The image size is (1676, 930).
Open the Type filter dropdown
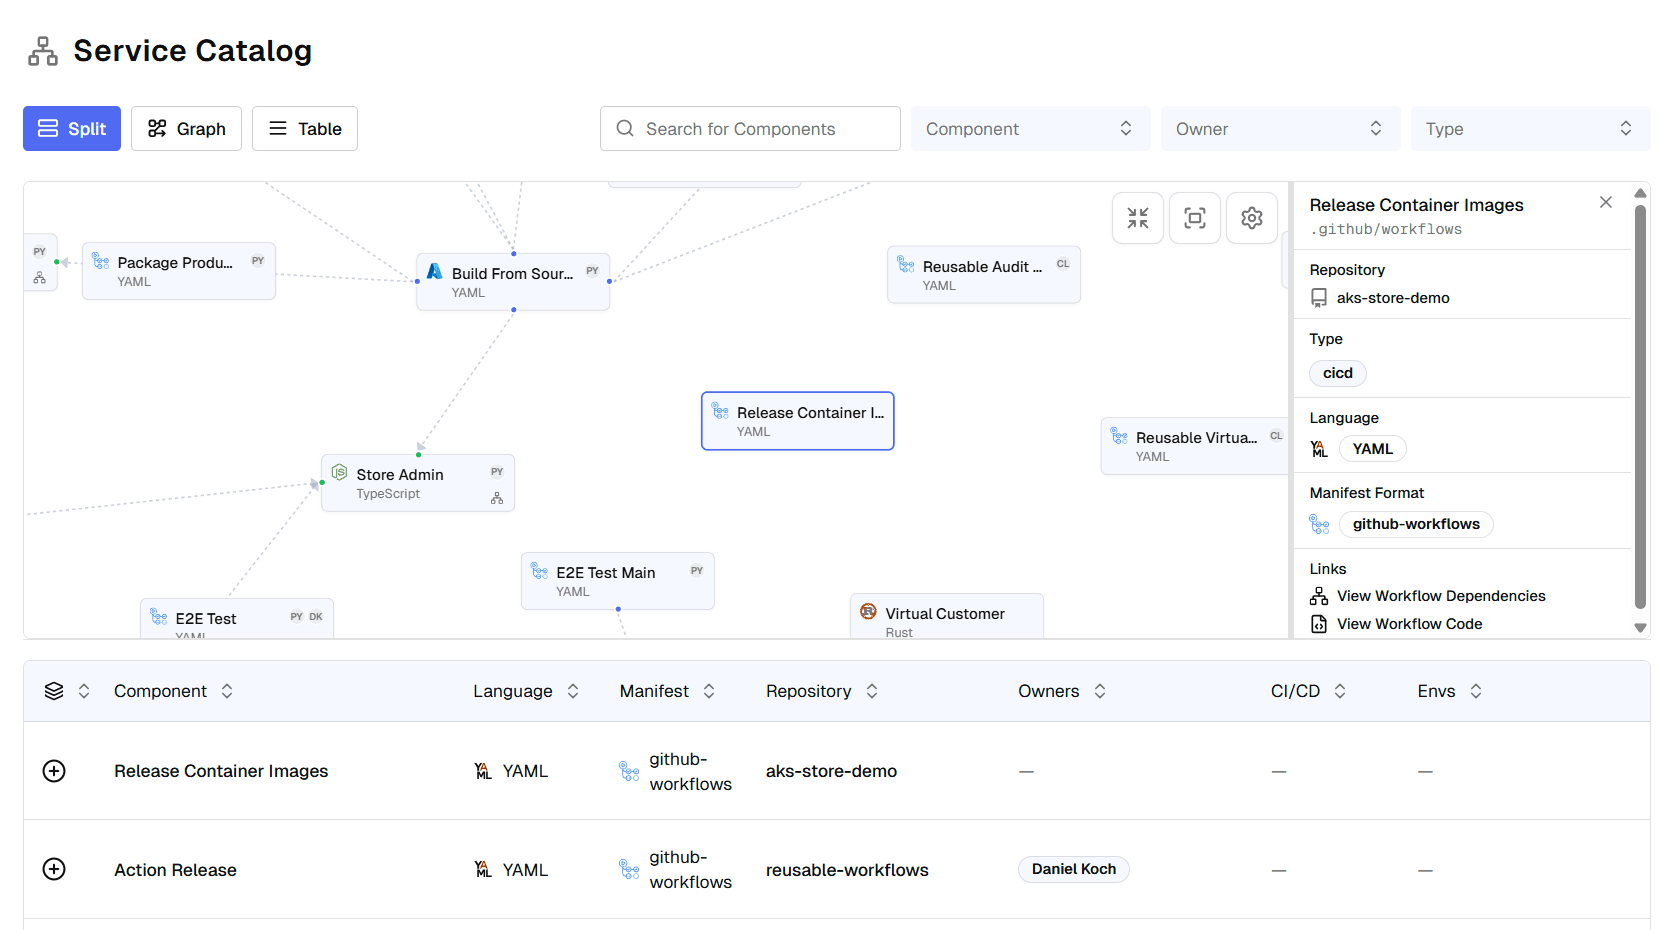click(1529, 129)
